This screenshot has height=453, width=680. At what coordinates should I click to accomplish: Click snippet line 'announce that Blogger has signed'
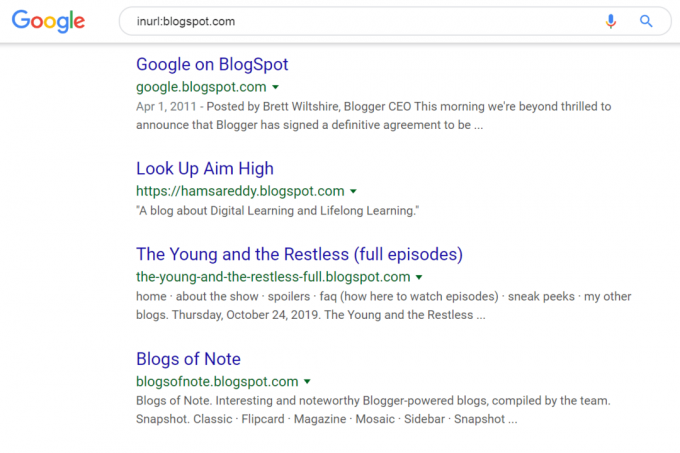coord(310,125)
